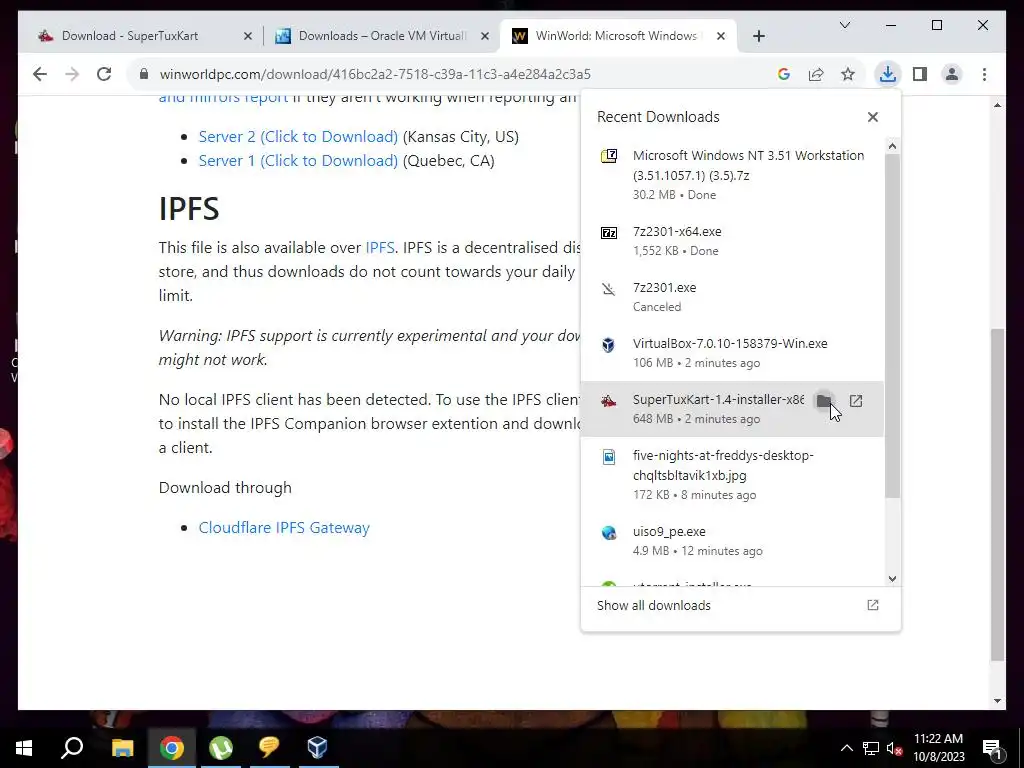The image size is (1024, 768).
Task: Click the VirtualBox installer file icon
Action: coord(609,344)
